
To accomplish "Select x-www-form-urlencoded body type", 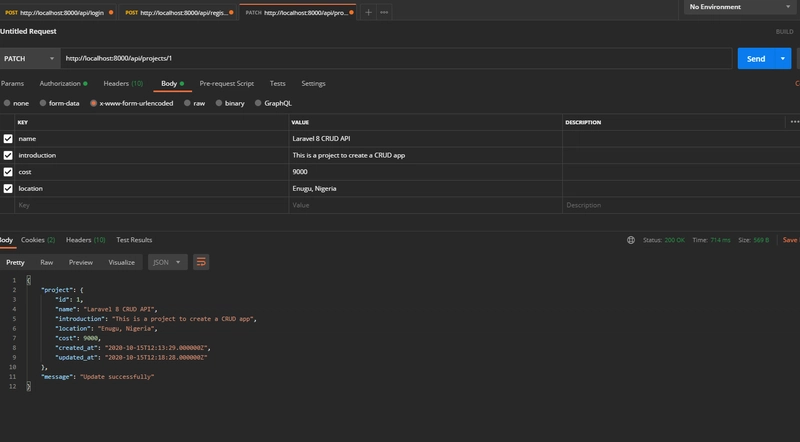I will point(132,103).
